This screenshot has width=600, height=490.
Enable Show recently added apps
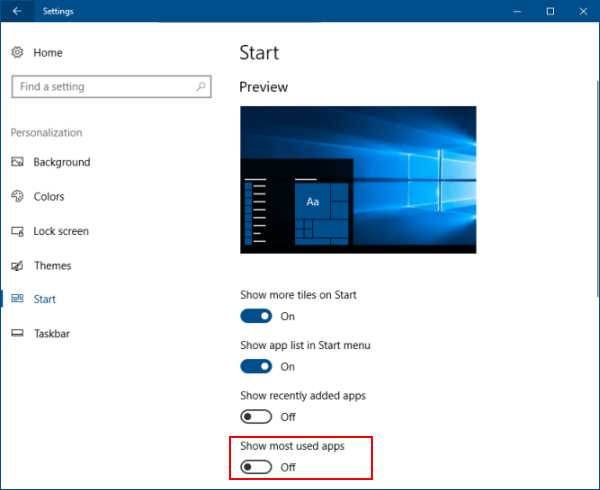pyautogui.click(x=256, y=417)
